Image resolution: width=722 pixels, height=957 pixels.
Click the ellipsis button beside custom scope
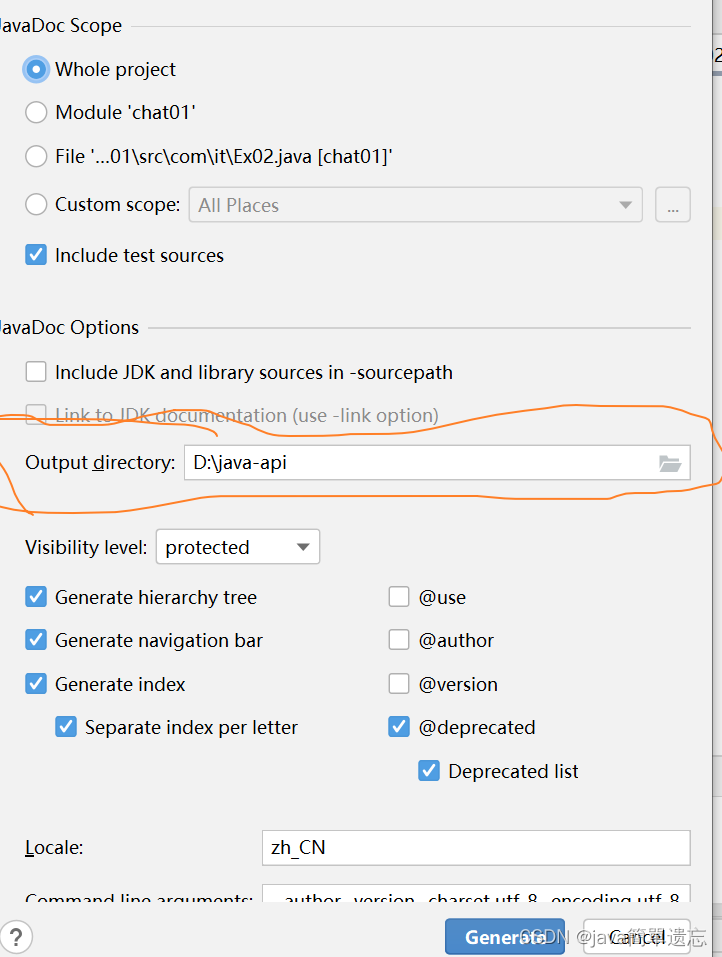tap(673, 205)
